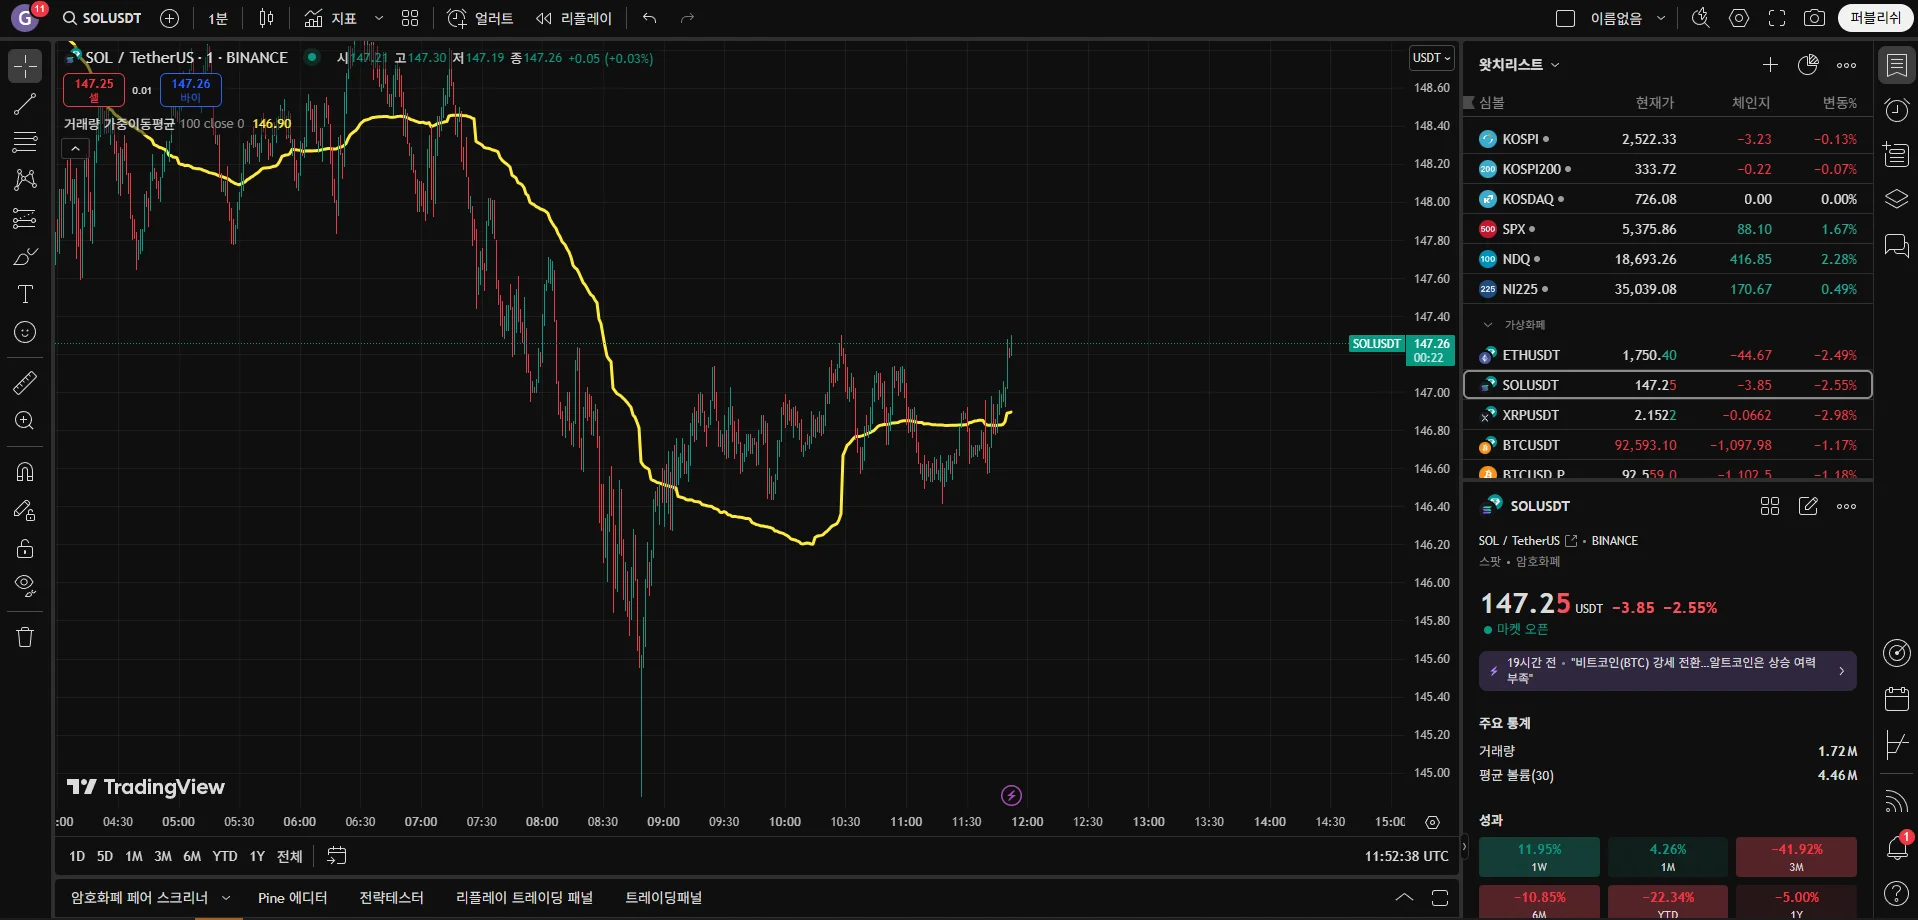Remove drawings with the trash icon
The height and width of the screenshot is (920, 1918).
(25, 637)
